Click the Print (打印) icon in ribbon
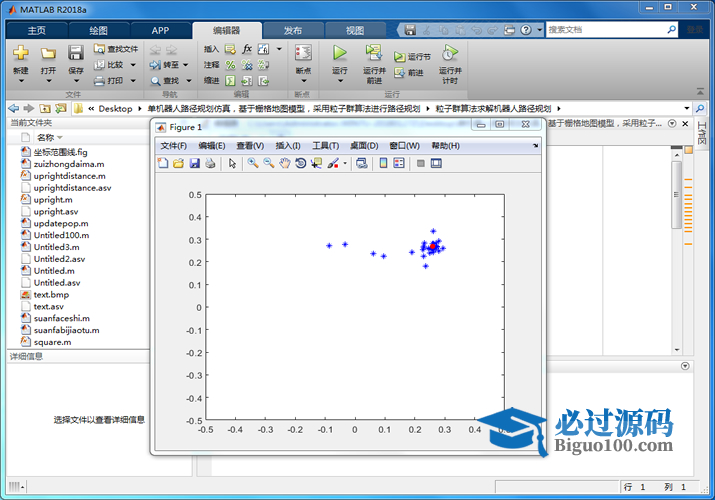This screenshot has width=715, height=500. (99, 81)
